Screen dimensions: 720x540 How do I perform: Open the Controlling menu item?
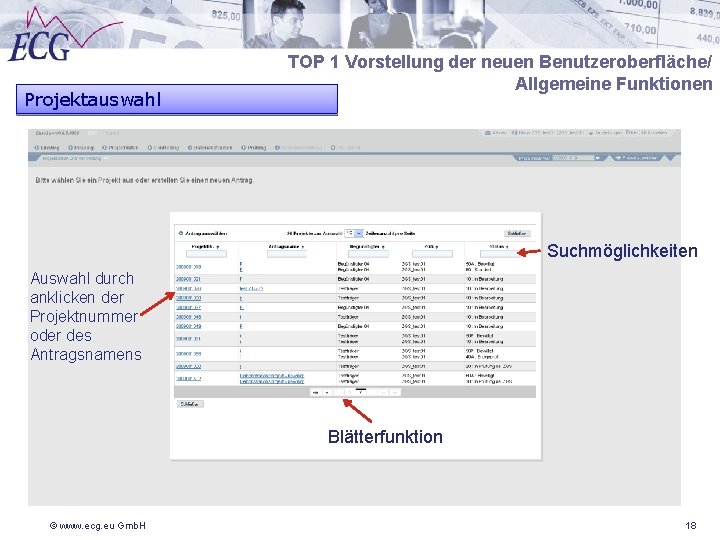[163, 148]
